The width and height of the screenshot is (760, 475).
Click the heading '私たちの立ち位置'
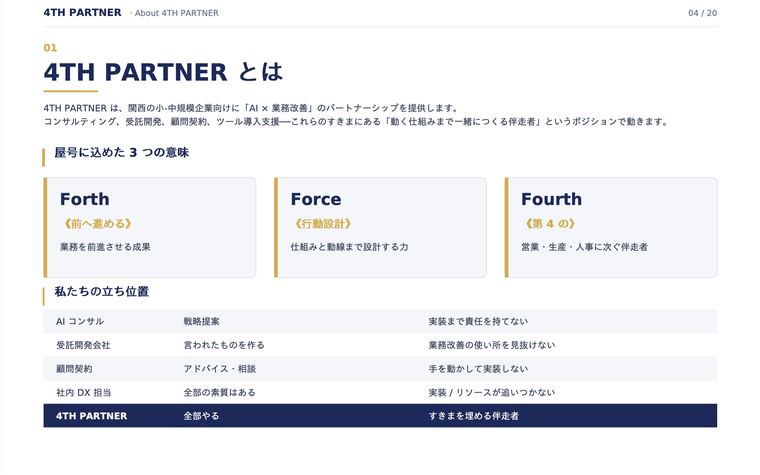coord(101,291)
